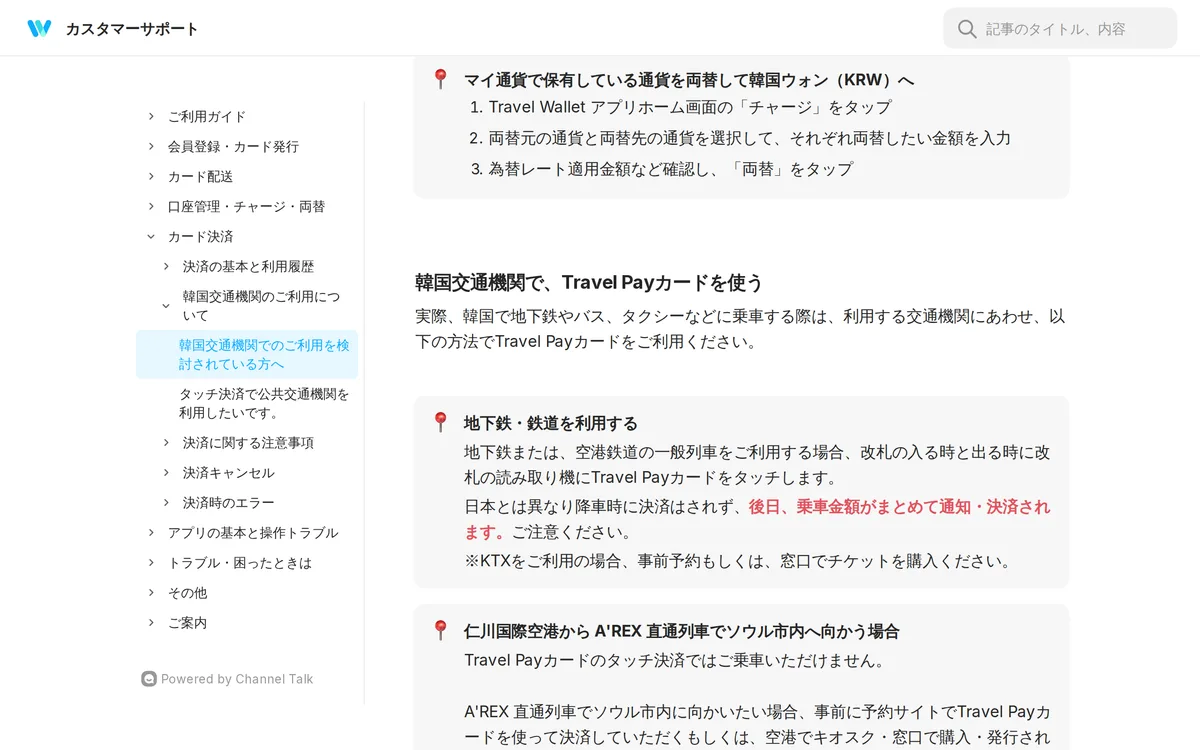1200x750 pixels.
Task: Expand the アプリの基本と操作トラブル chevron
Action: pos(151,532)
